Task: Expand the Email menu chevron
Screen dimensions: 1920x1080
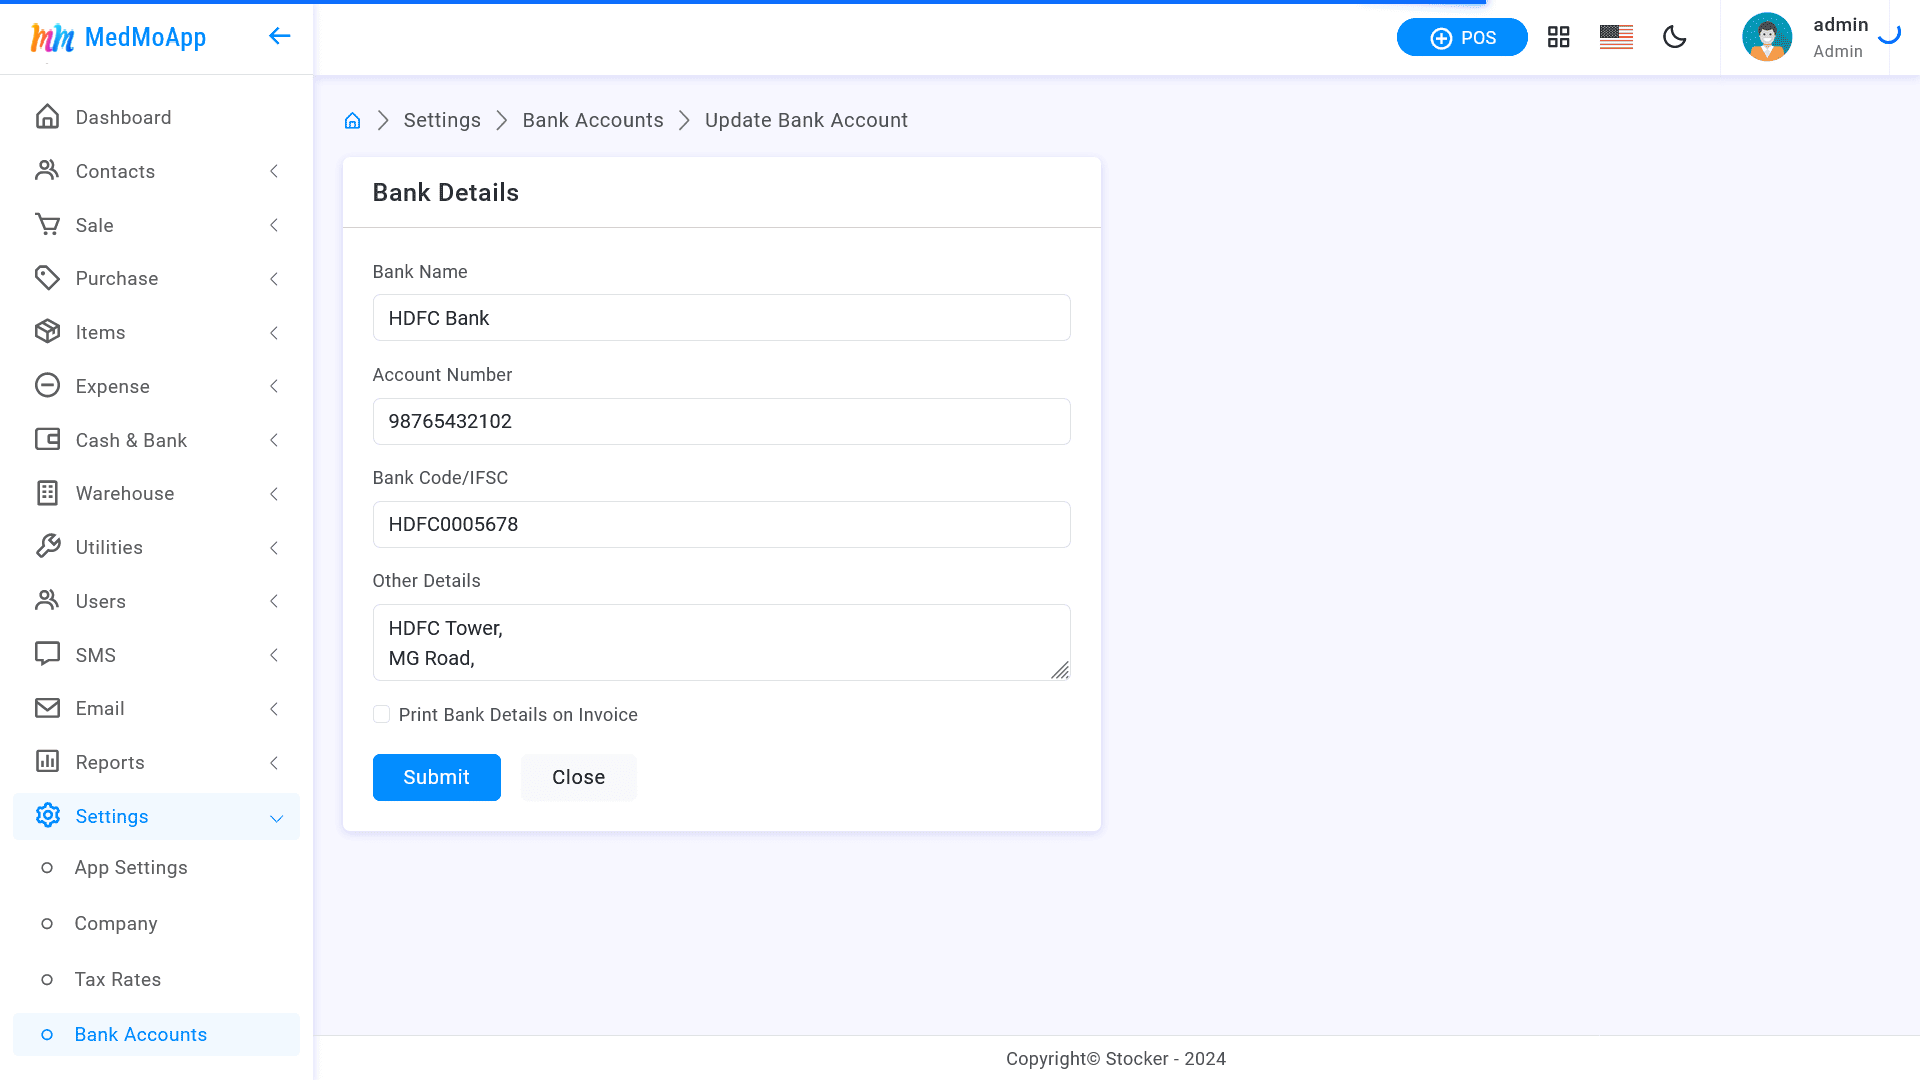Action: coord(274,708)
